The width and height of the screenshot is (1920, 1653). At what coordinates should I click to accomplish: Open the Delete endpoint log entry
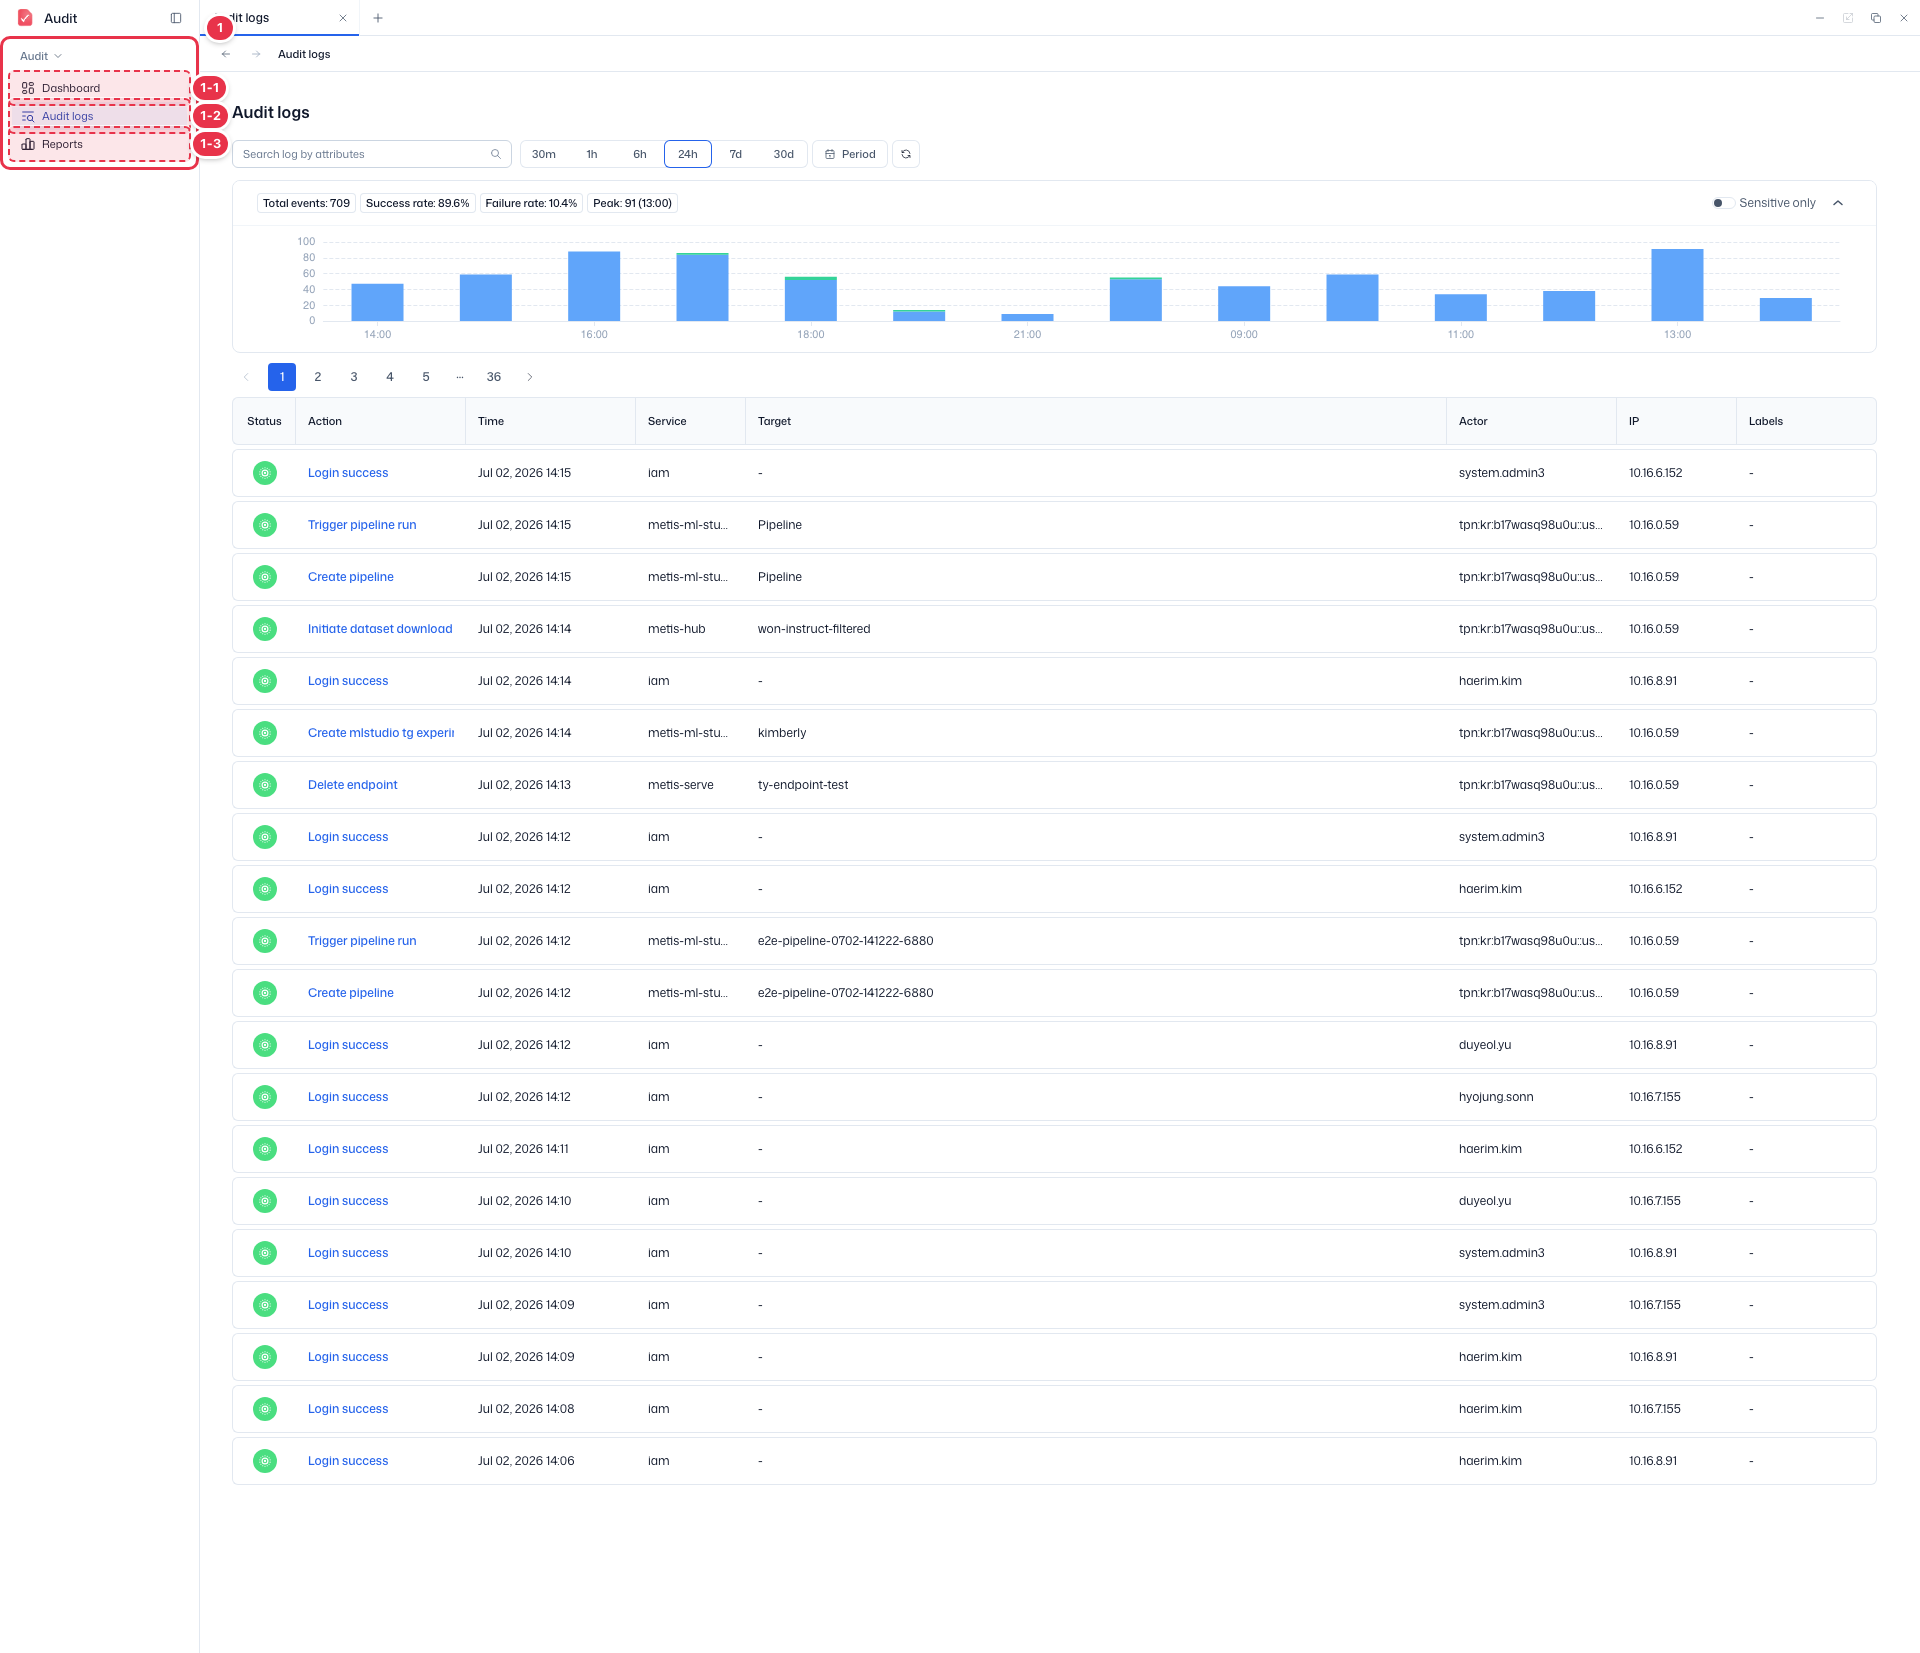point(353,785)
